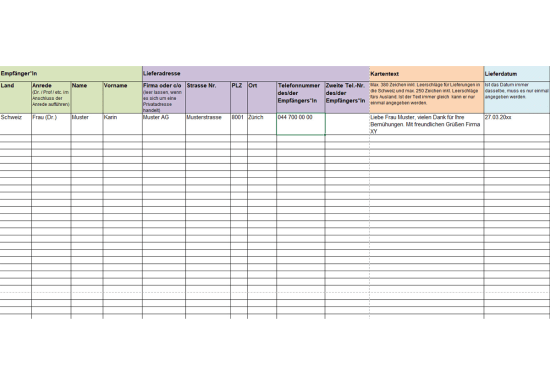This screenshot has height=367, width=550.
Task: Select the phone cell 044 700 00 00
Action: pyautogui.click(x=301, y=124)
